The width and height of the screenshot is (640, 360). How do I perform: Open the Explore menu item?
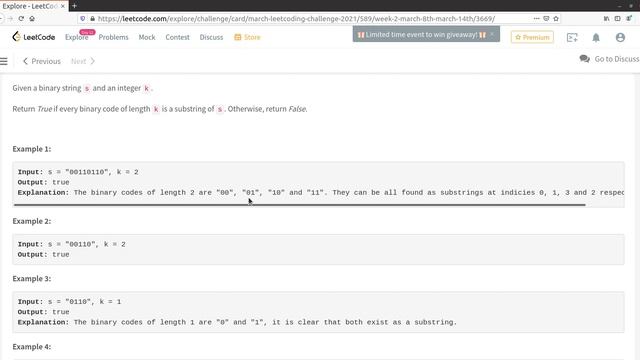click(x=76, y=37)
